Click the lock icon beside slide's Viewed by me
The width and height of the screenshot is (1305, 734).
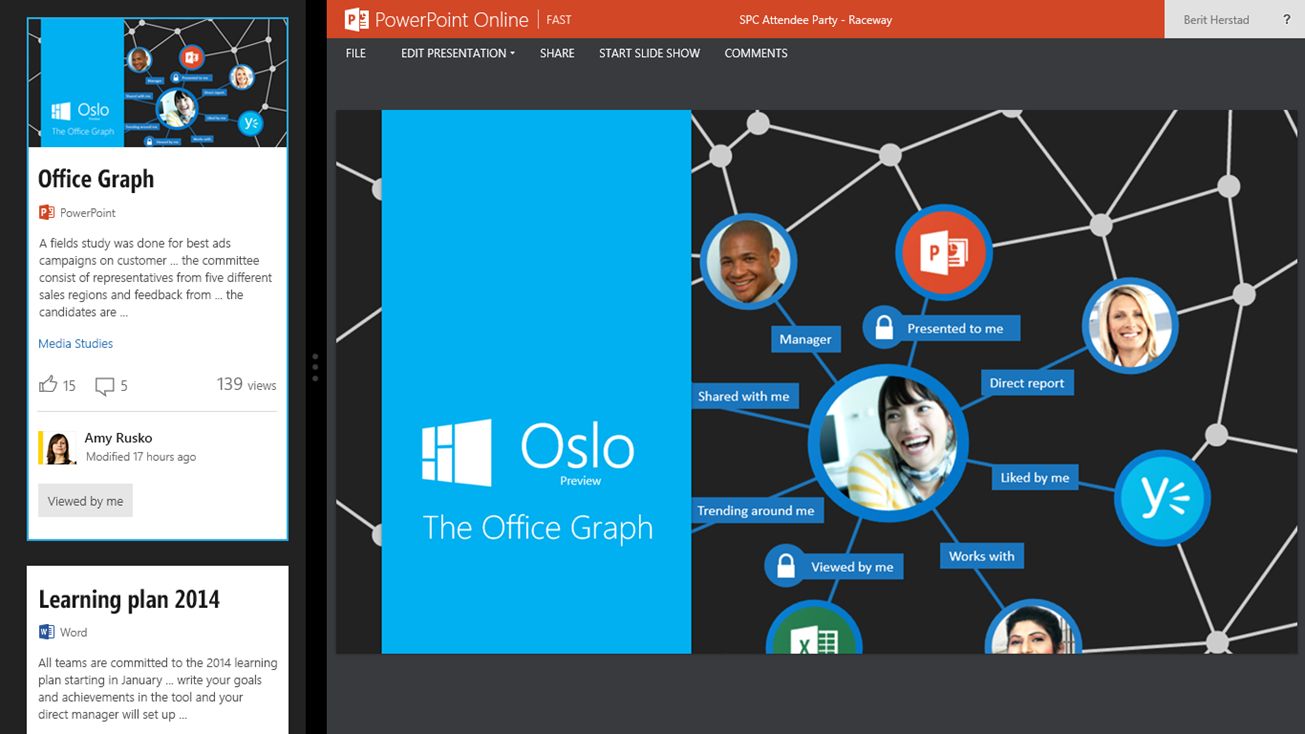point(786,566)
